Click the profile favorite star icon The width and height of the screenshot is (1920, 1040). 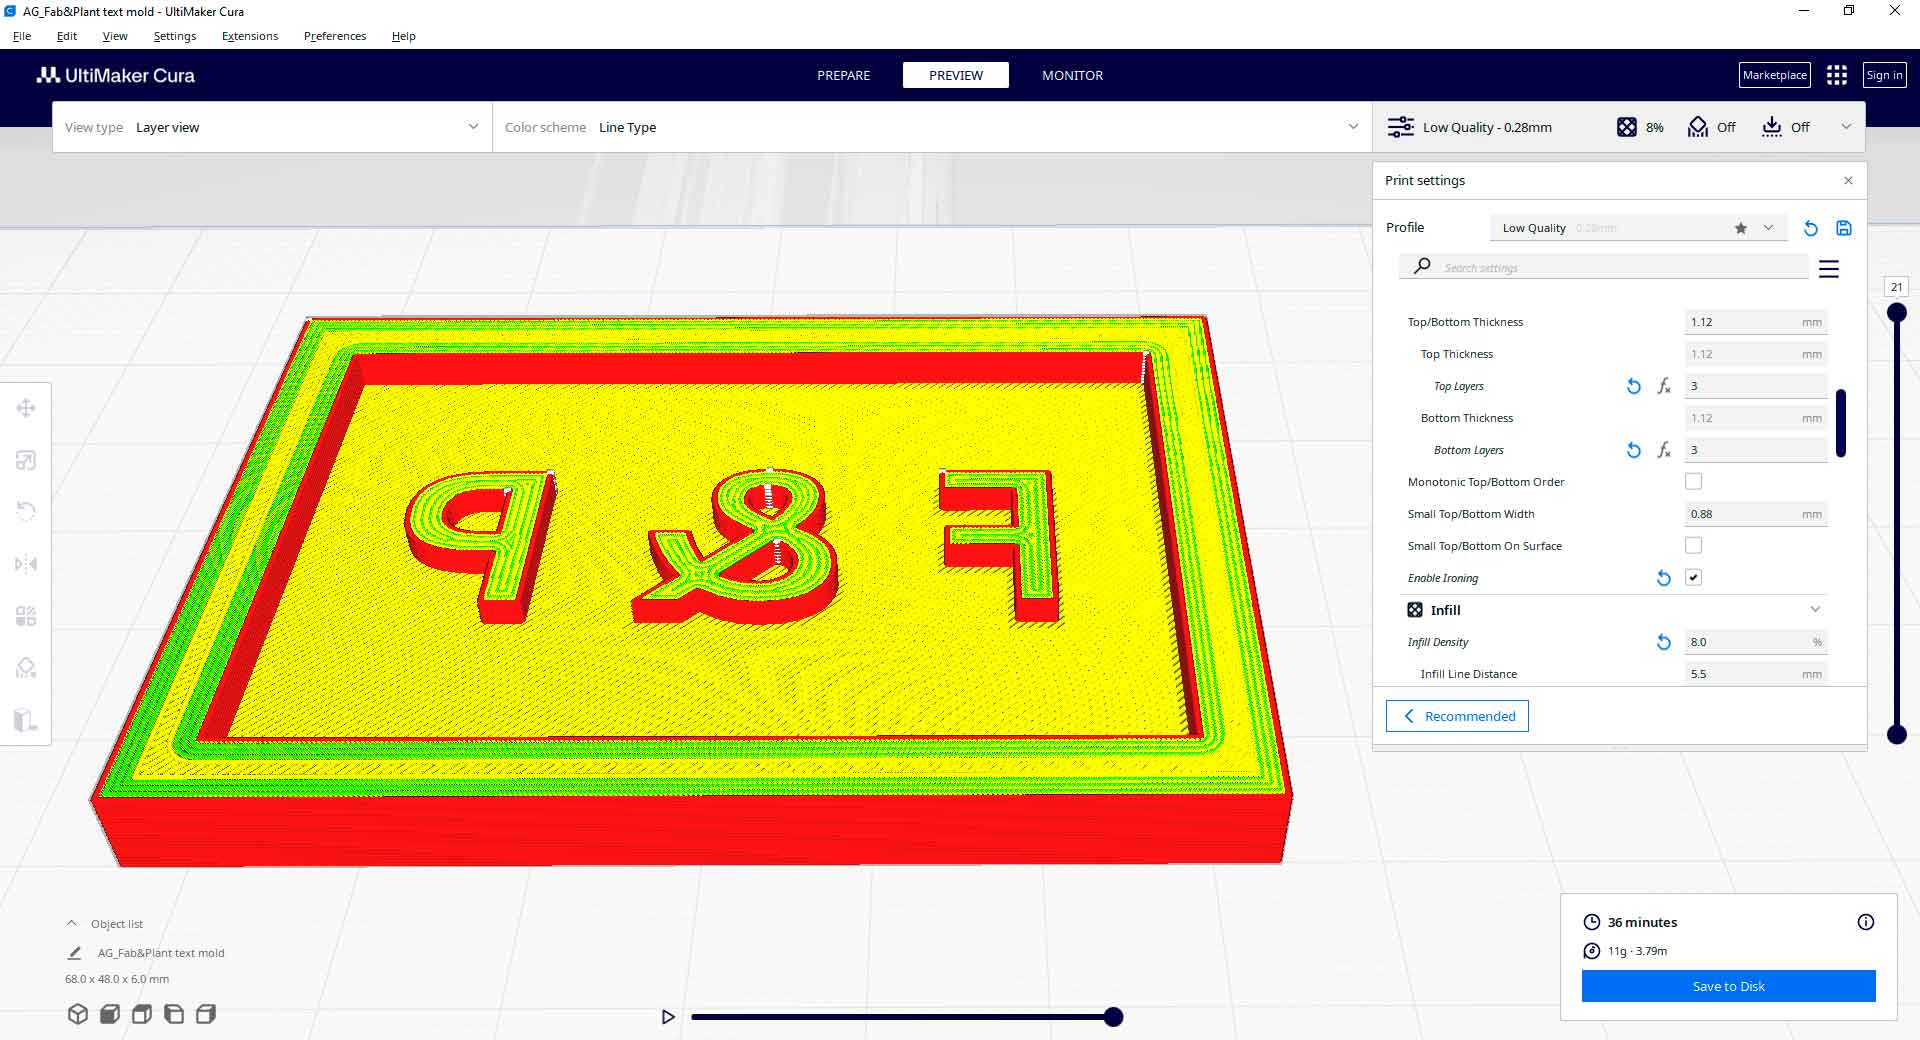click(1741, 228)
